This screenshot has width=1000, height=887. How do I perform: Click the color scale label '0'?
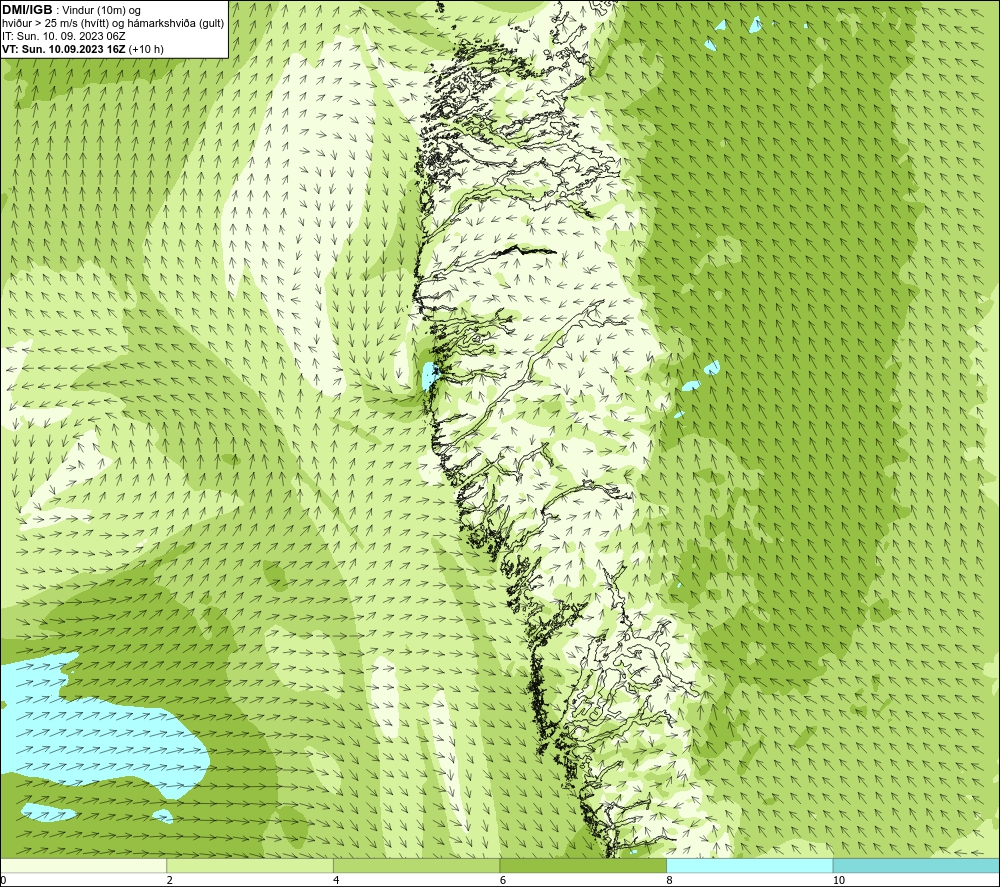pos(3,881)
